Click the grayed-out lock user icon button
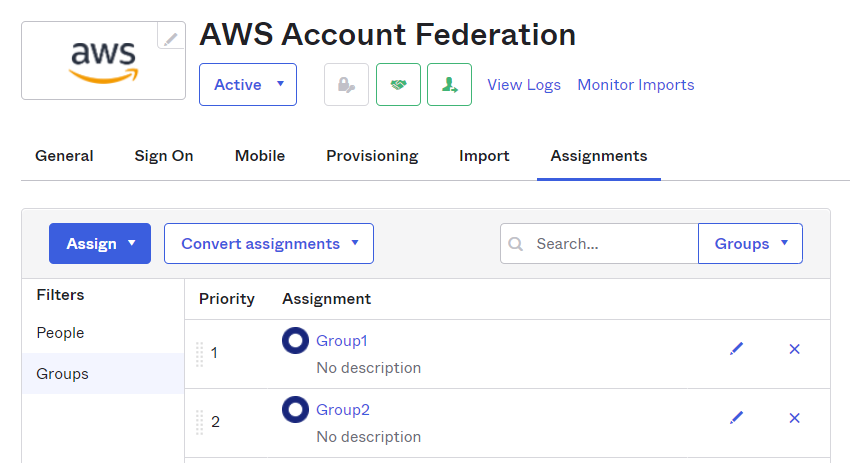Image resolution: width=850 pixels, height=463 pixels. click(346, 85)
